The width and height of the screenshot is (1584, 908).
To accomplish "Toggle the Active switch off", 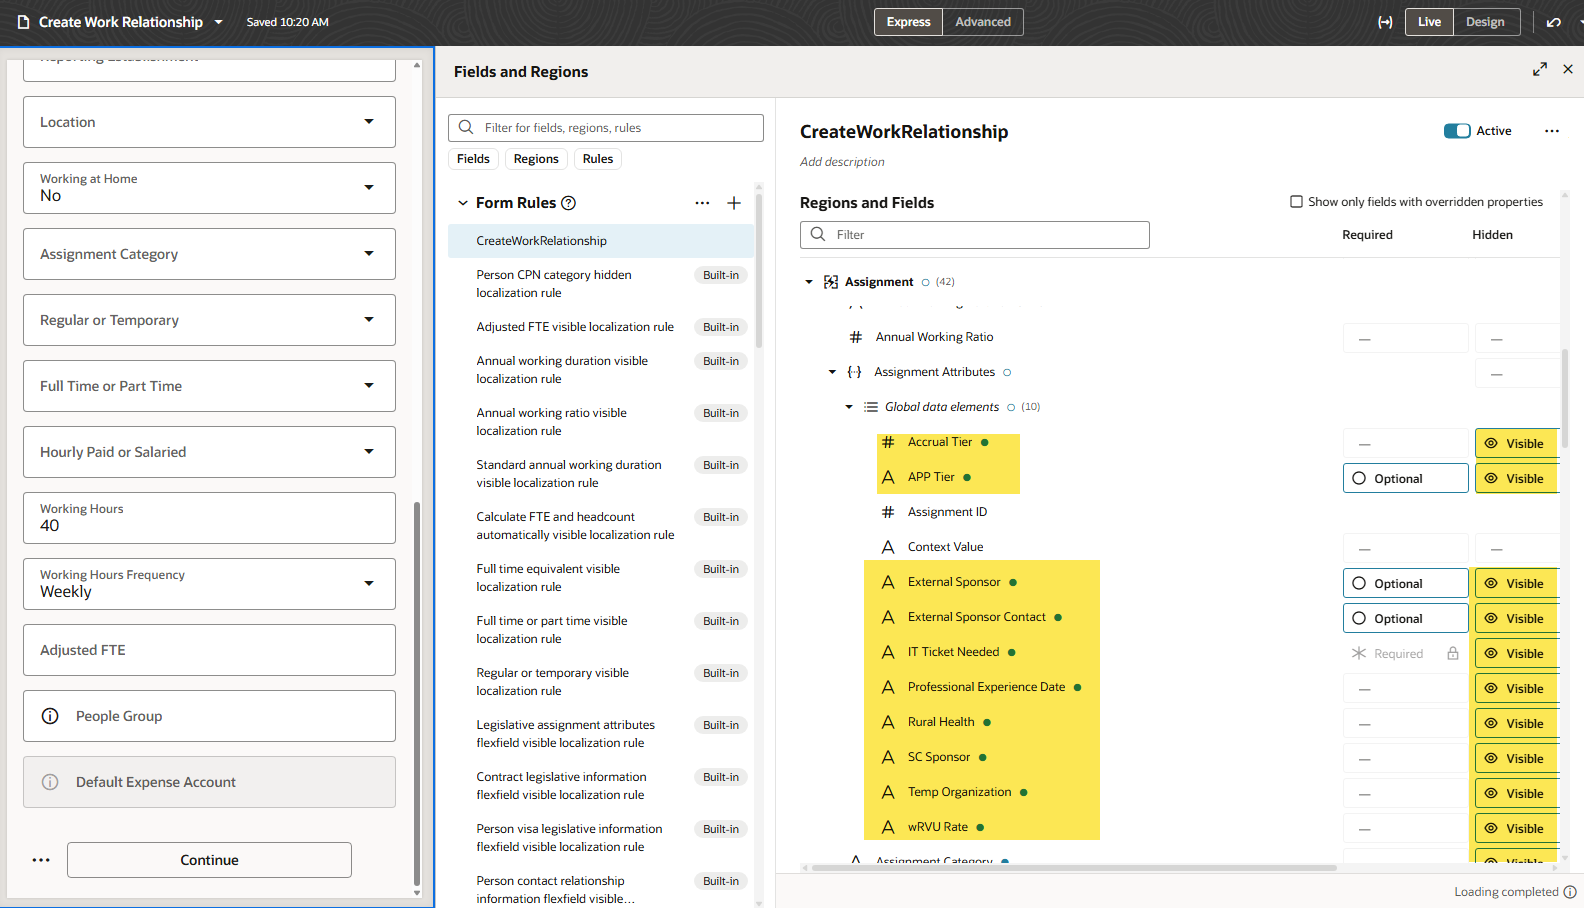I will pos(1457,131).
